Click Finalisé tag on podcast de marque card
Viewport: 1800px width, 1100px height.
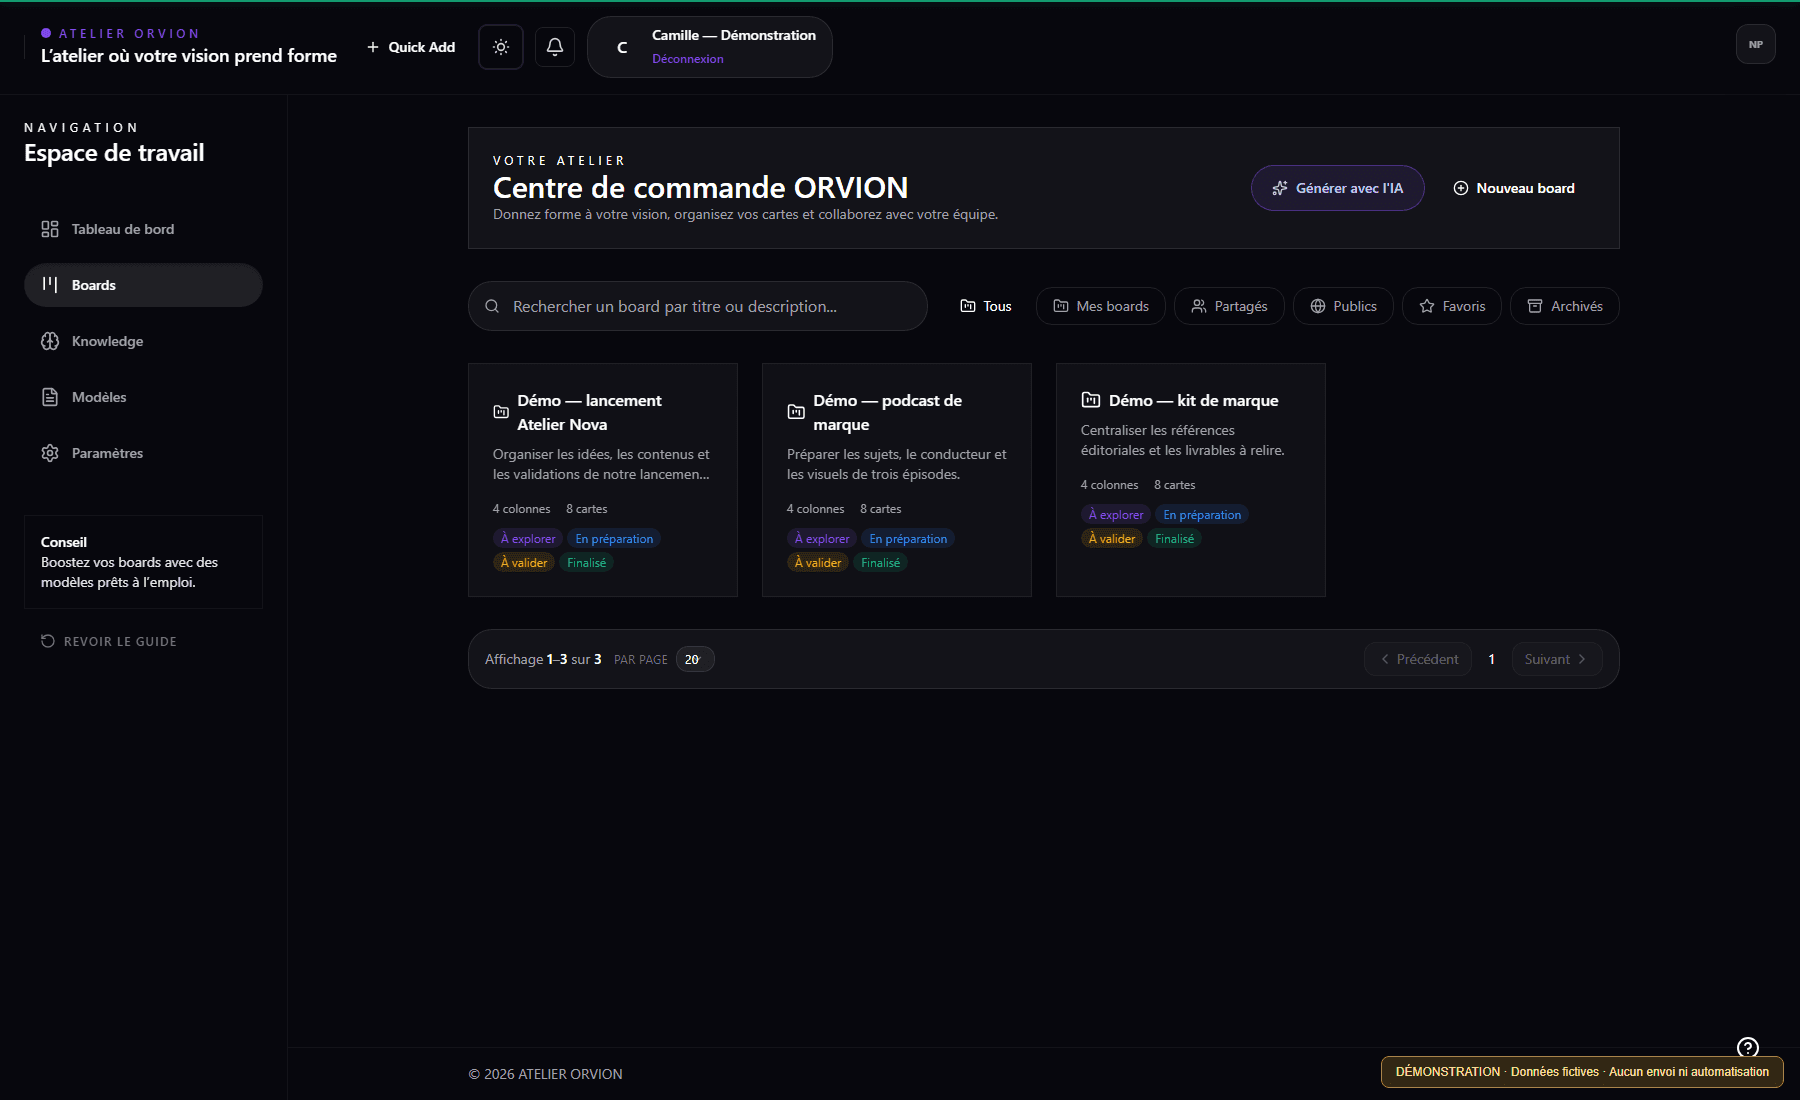[881, 563]
